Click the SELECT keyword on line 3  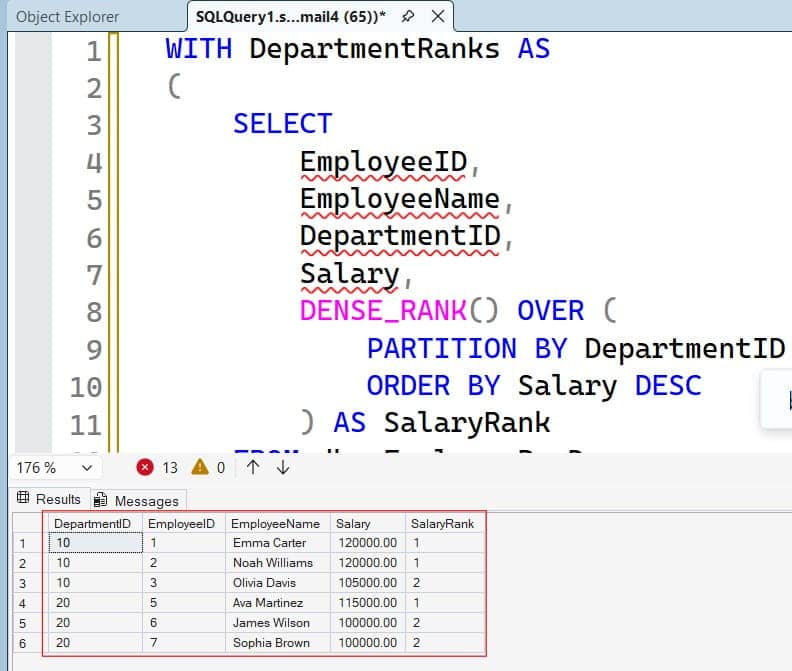coord(283,123)
